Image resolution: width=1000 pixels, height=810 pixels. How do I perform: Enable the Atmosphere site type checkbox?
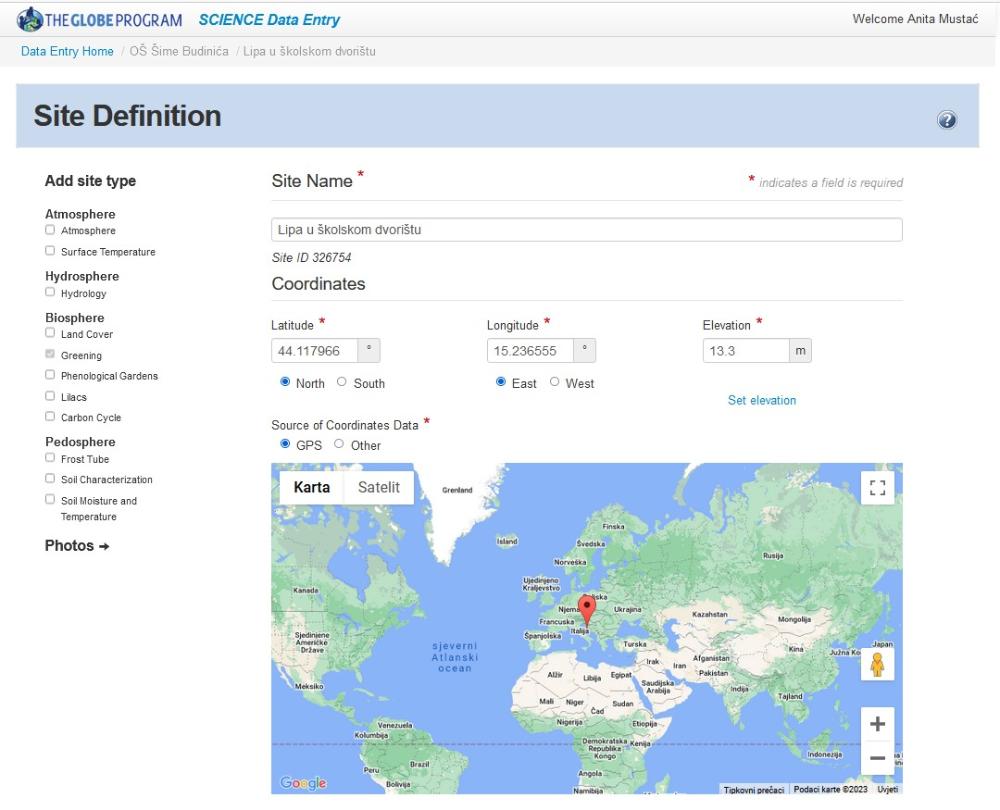pos(50,231)
